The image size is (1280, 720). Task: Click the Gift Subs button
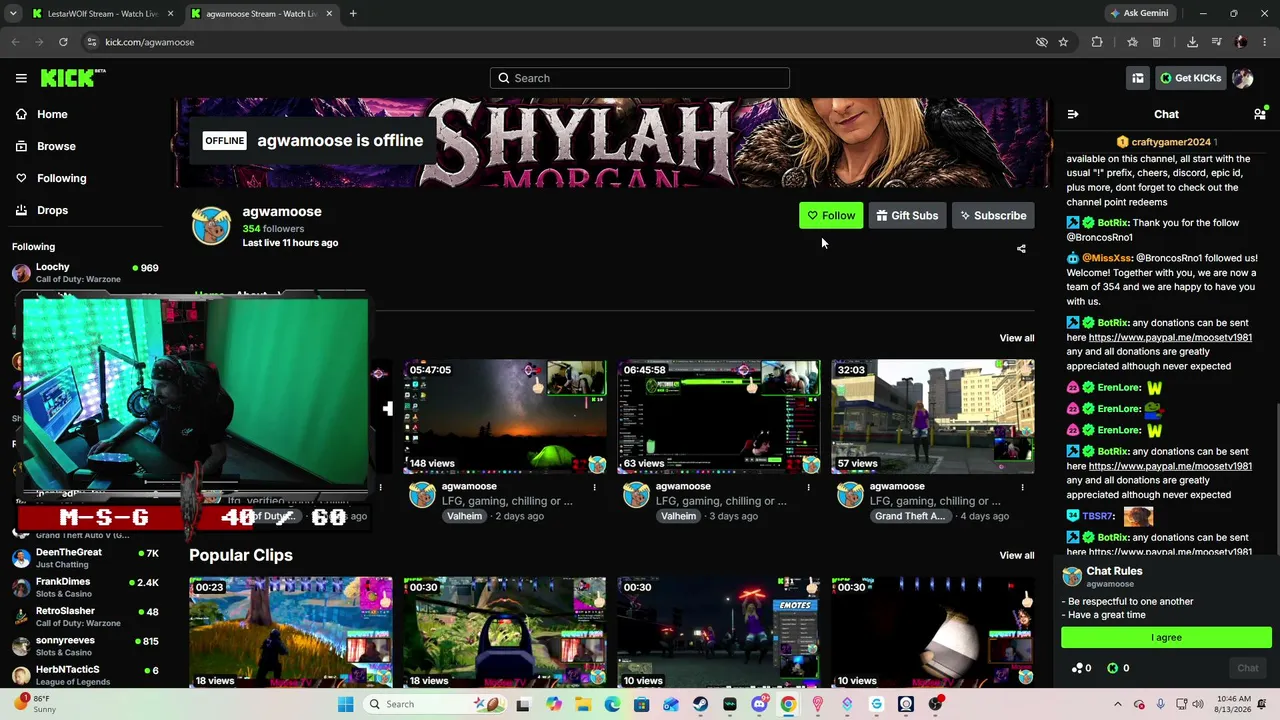pos(907,215)
